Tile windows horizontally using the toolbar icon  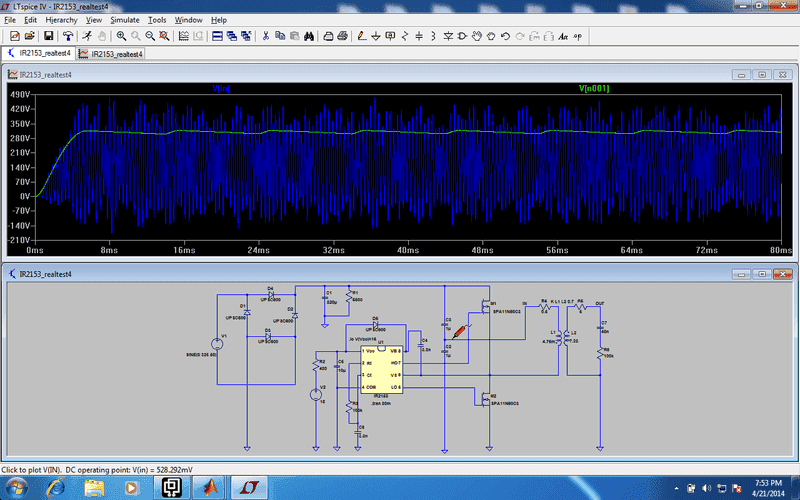(x=217, y=36)
